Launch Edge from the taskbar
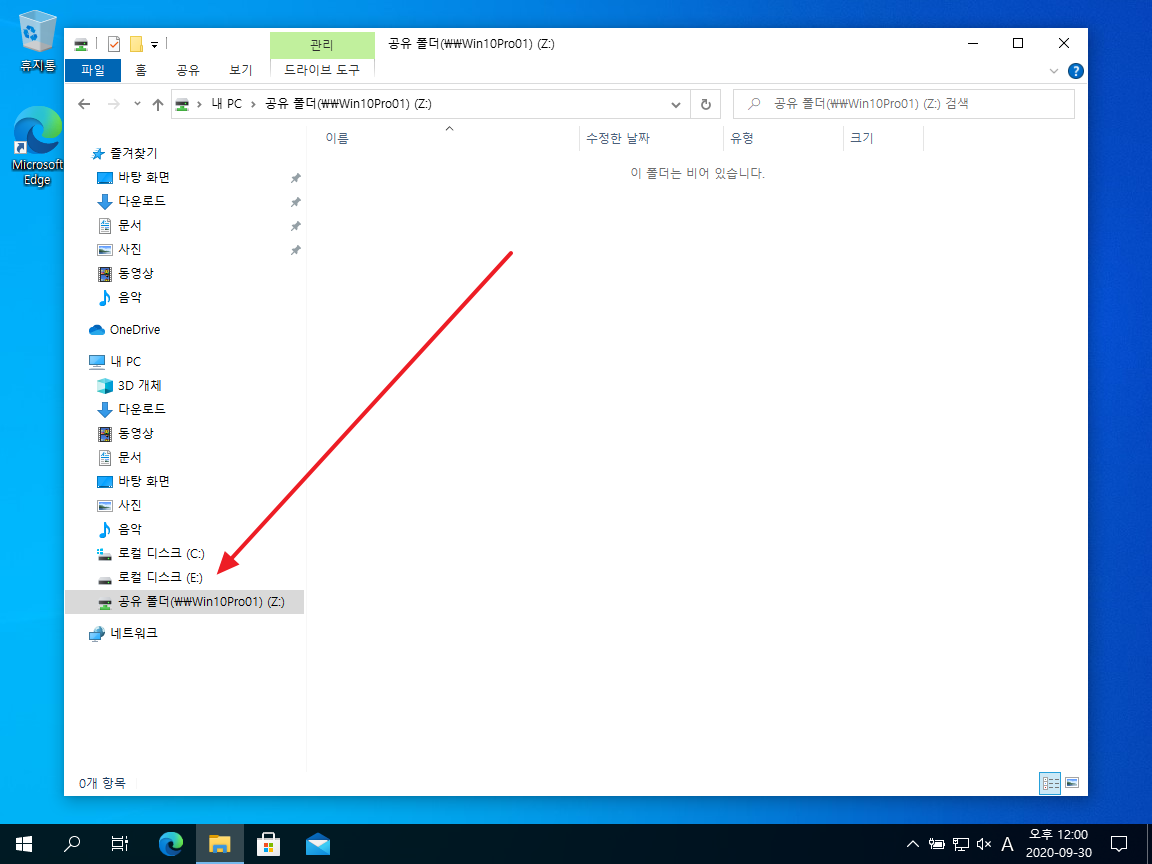Viewport: 1152px width, 864px height. tap(171, 844)
